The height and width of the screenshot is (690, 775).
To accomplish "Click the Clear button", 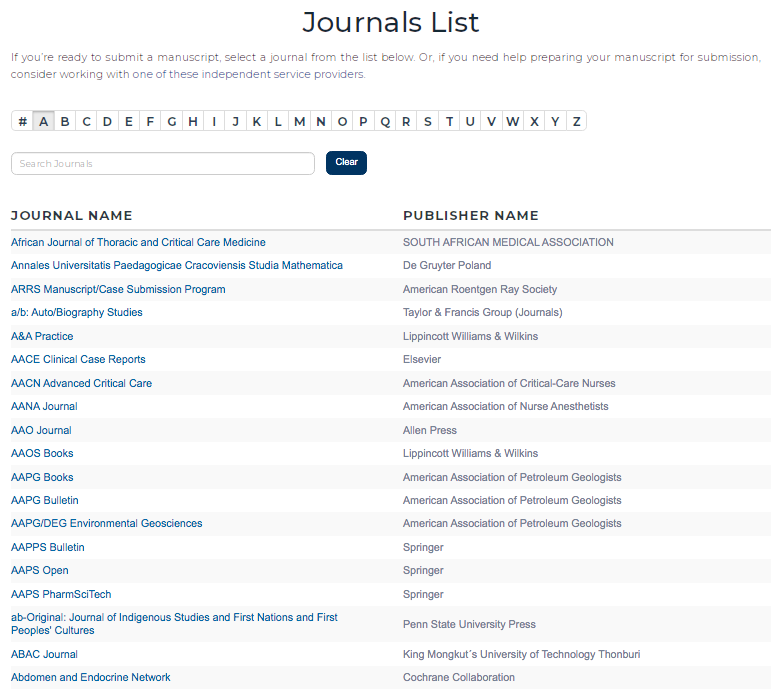I will (346, 163).
